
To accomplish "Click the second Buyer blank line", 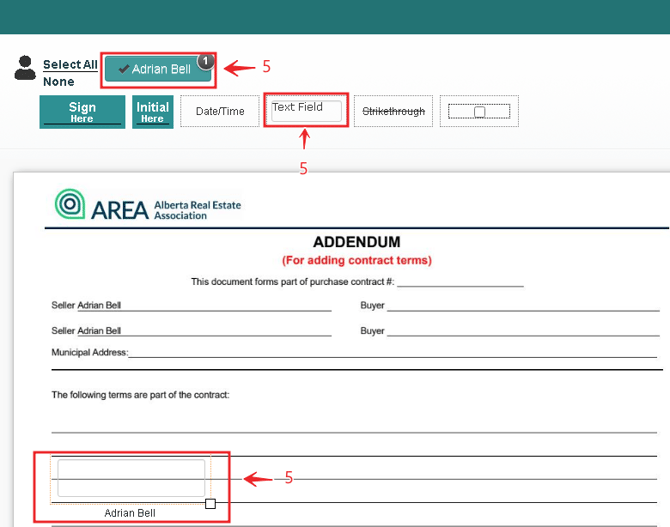I will tap(520, 331).
